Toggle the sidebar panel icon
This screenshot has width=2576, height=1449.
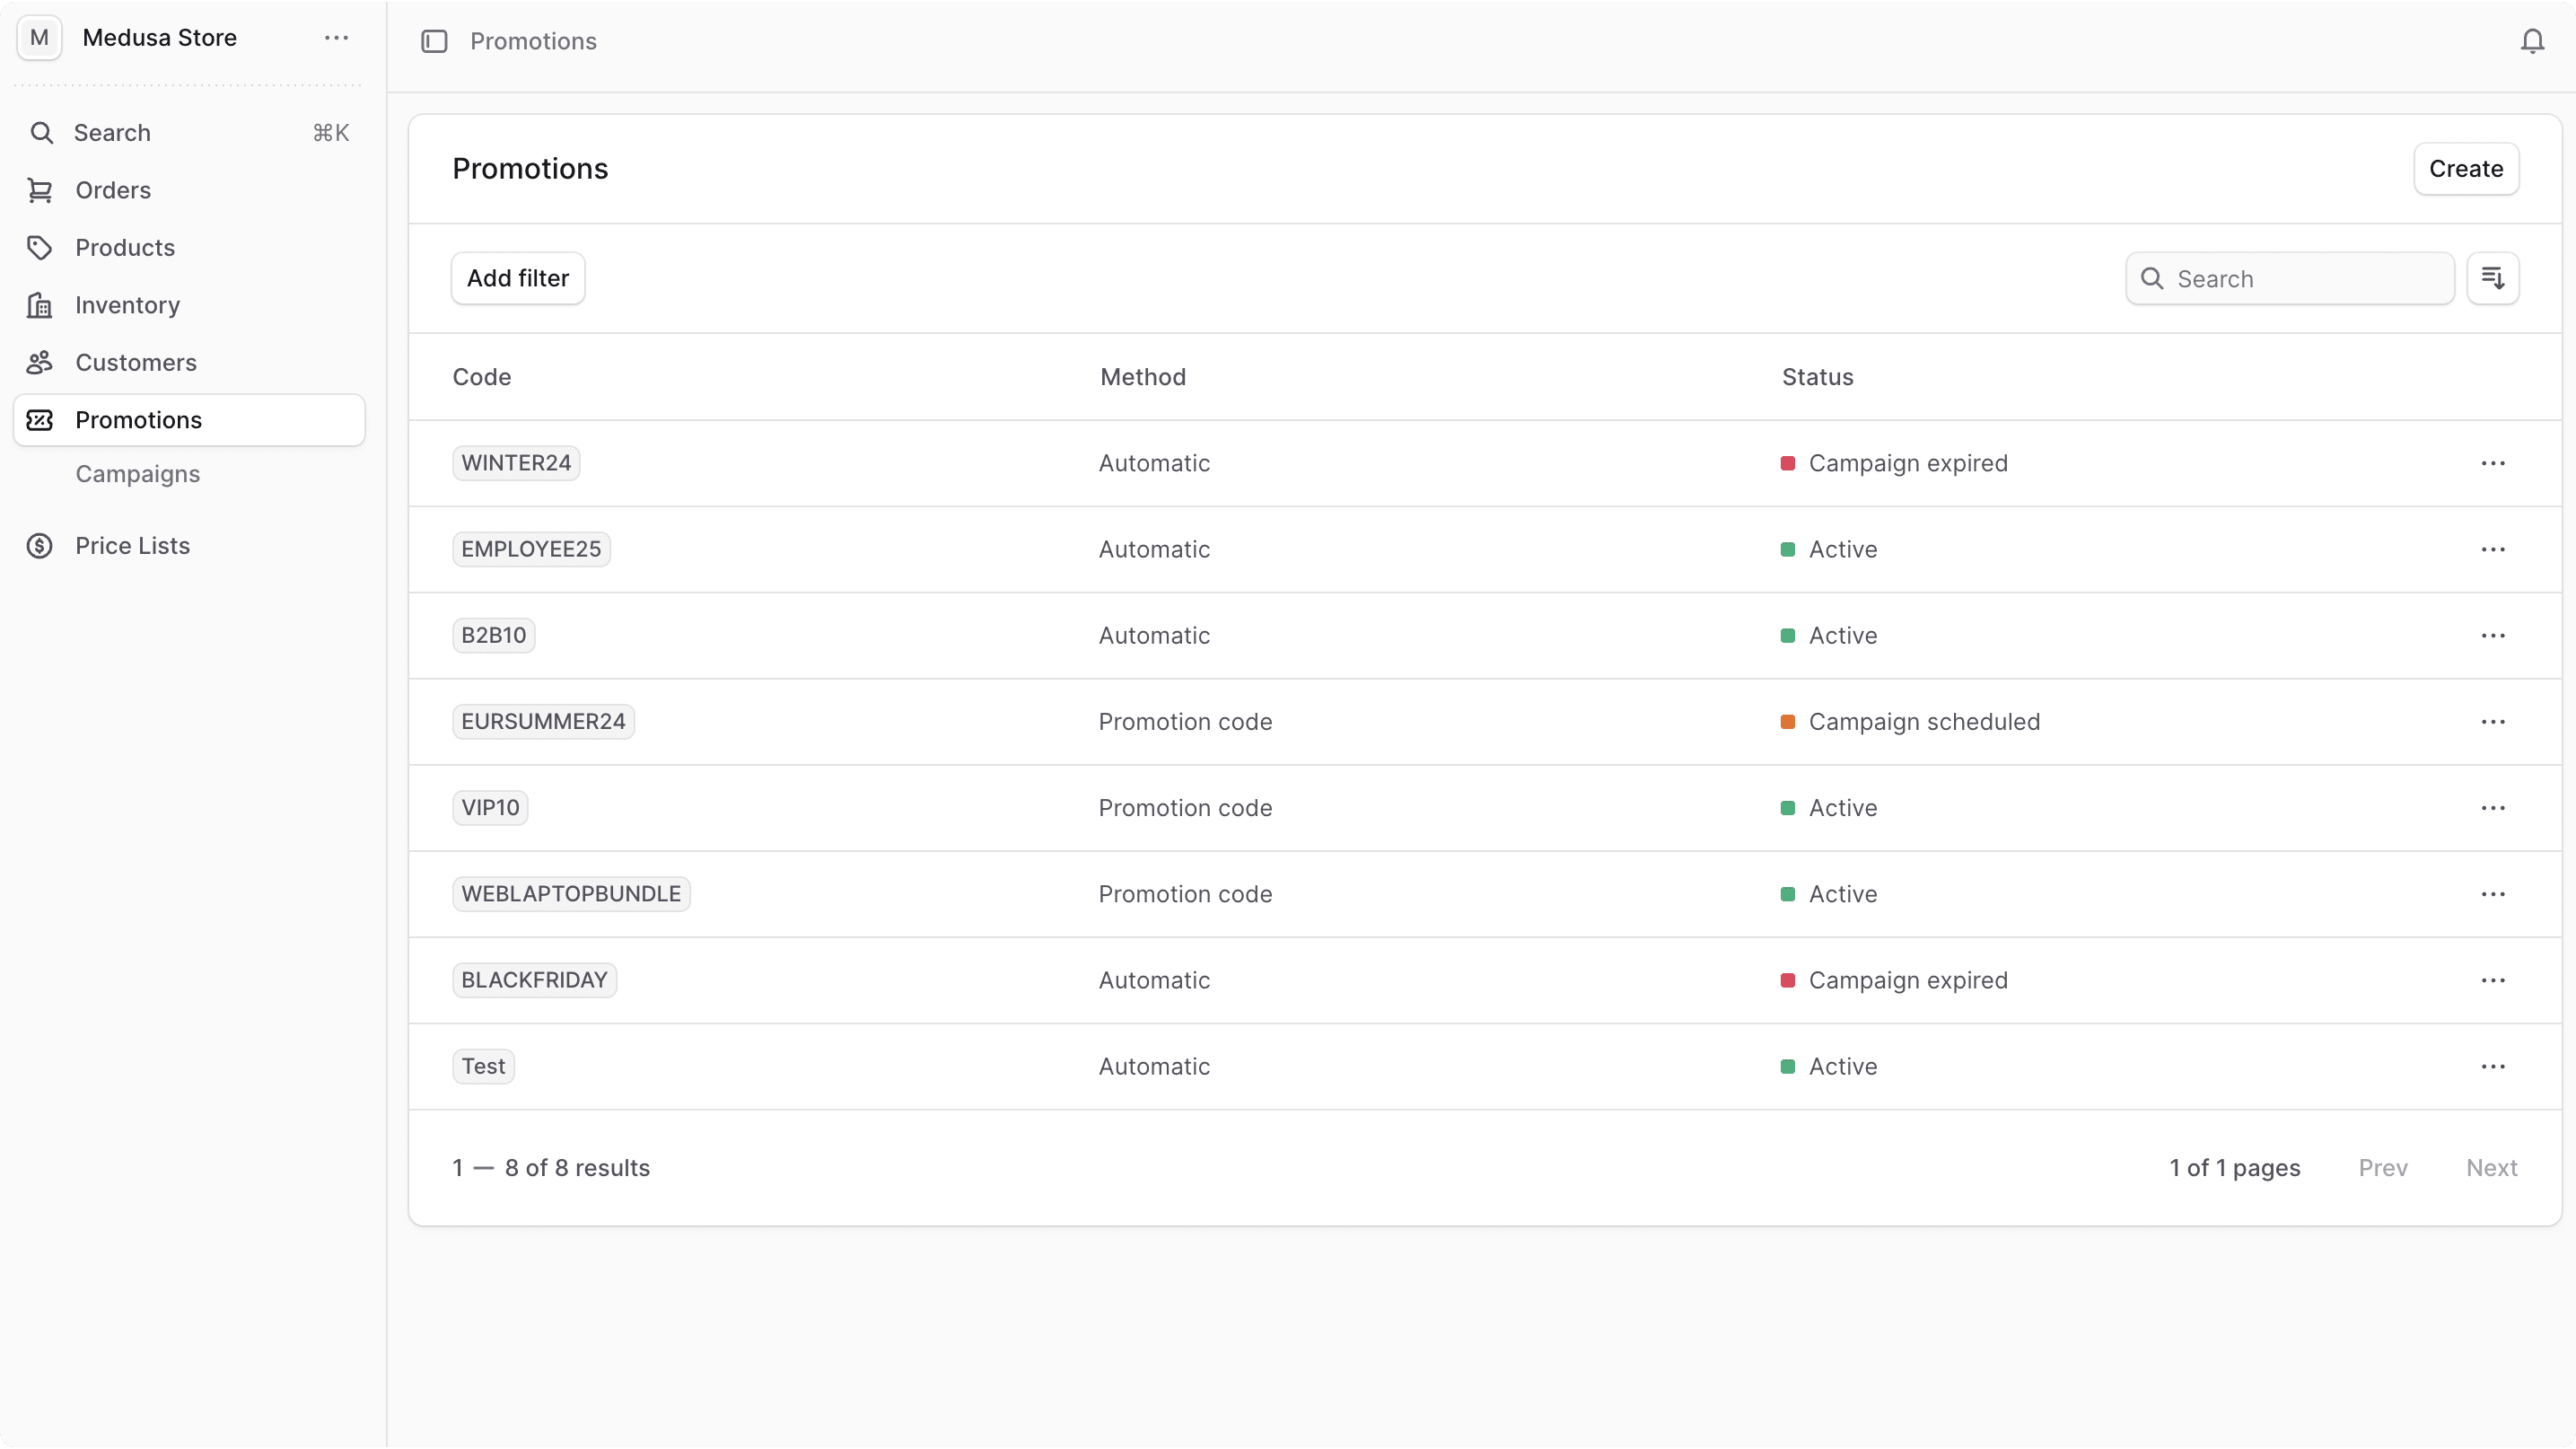pyautogui.click(x=434, y=41)
